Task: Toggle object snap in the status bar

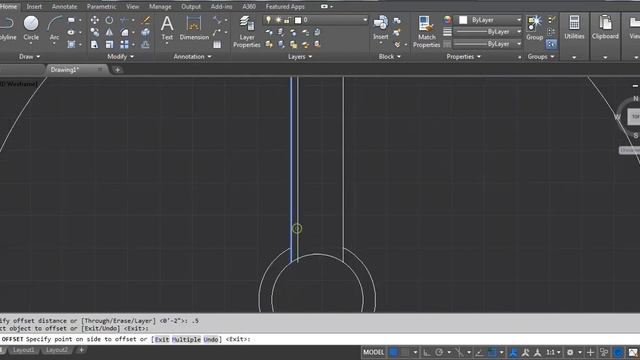Action: point(493,352)
